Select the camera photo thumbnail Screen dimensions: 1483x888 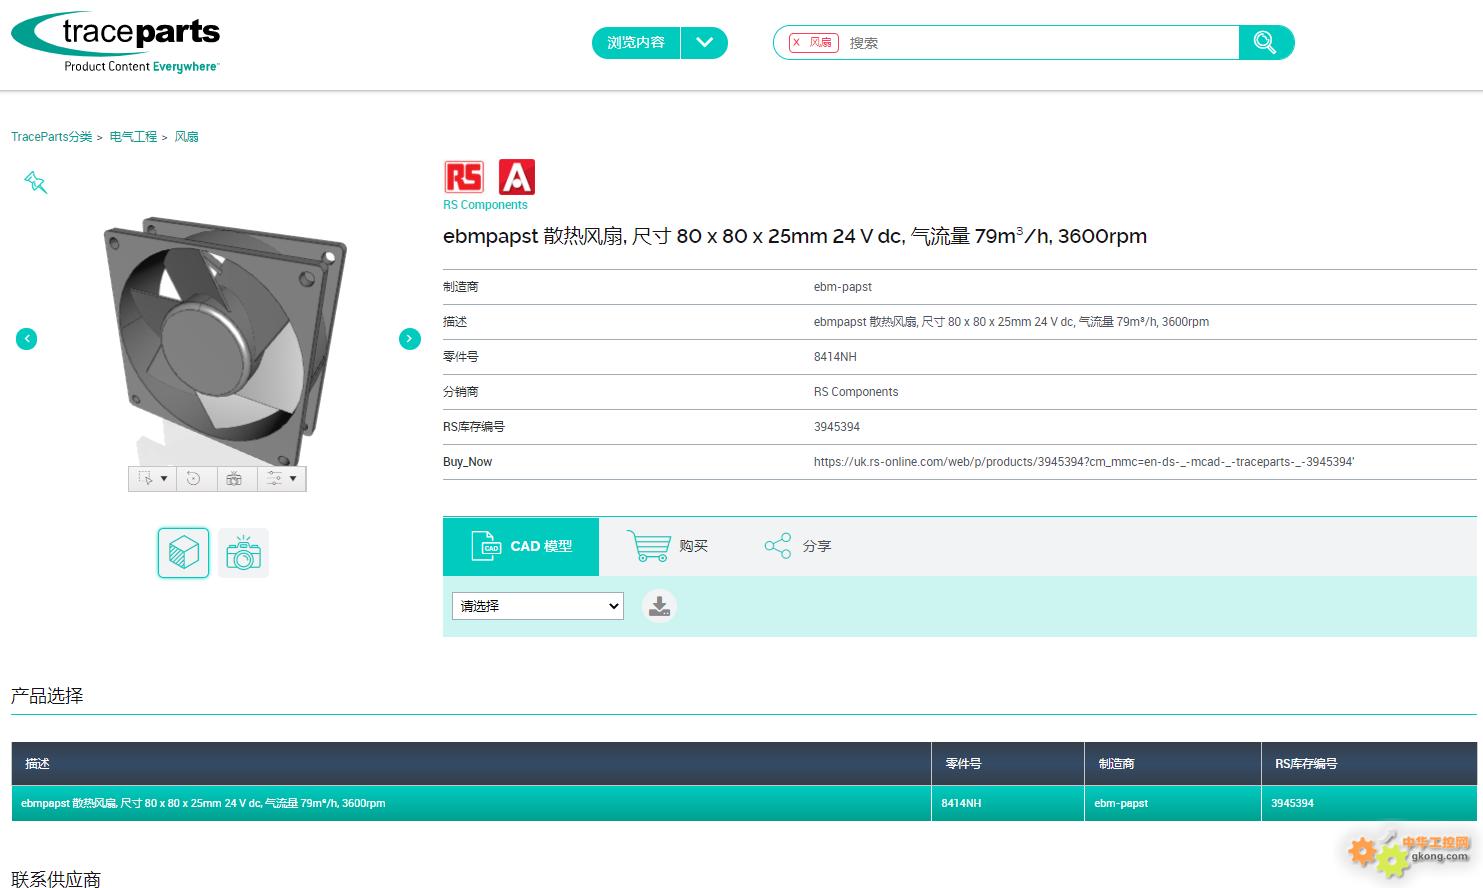click(243, 553)
